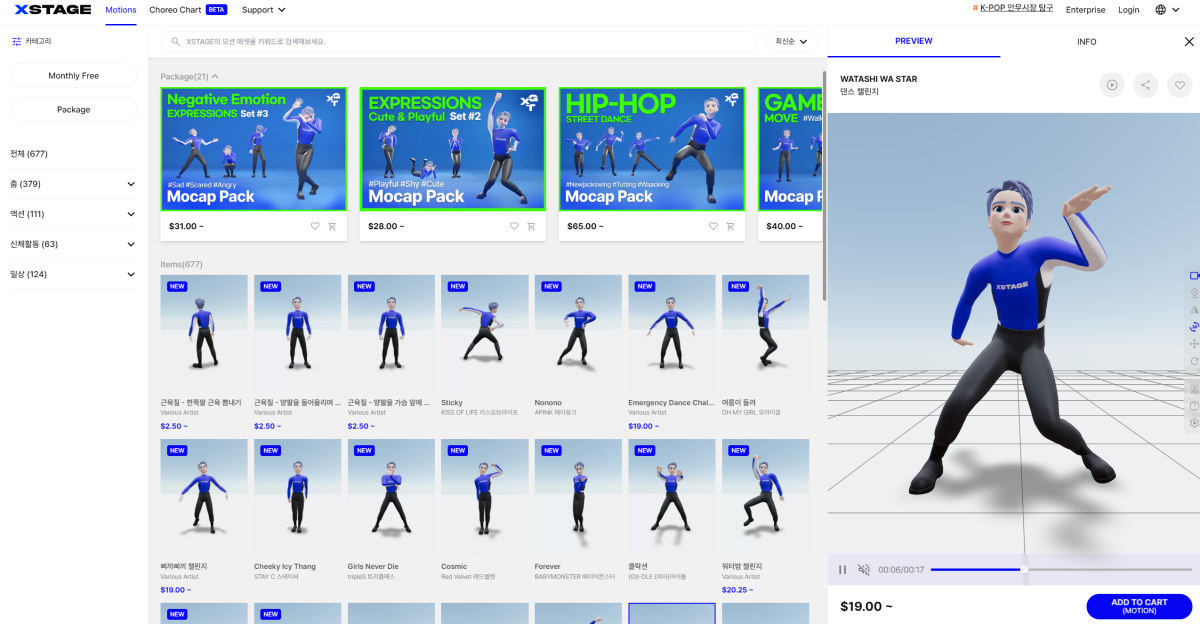Click the ADD TO CART (MOTION) button
The height and width of the screenshot is (624, 1200).
(1138, 606)
